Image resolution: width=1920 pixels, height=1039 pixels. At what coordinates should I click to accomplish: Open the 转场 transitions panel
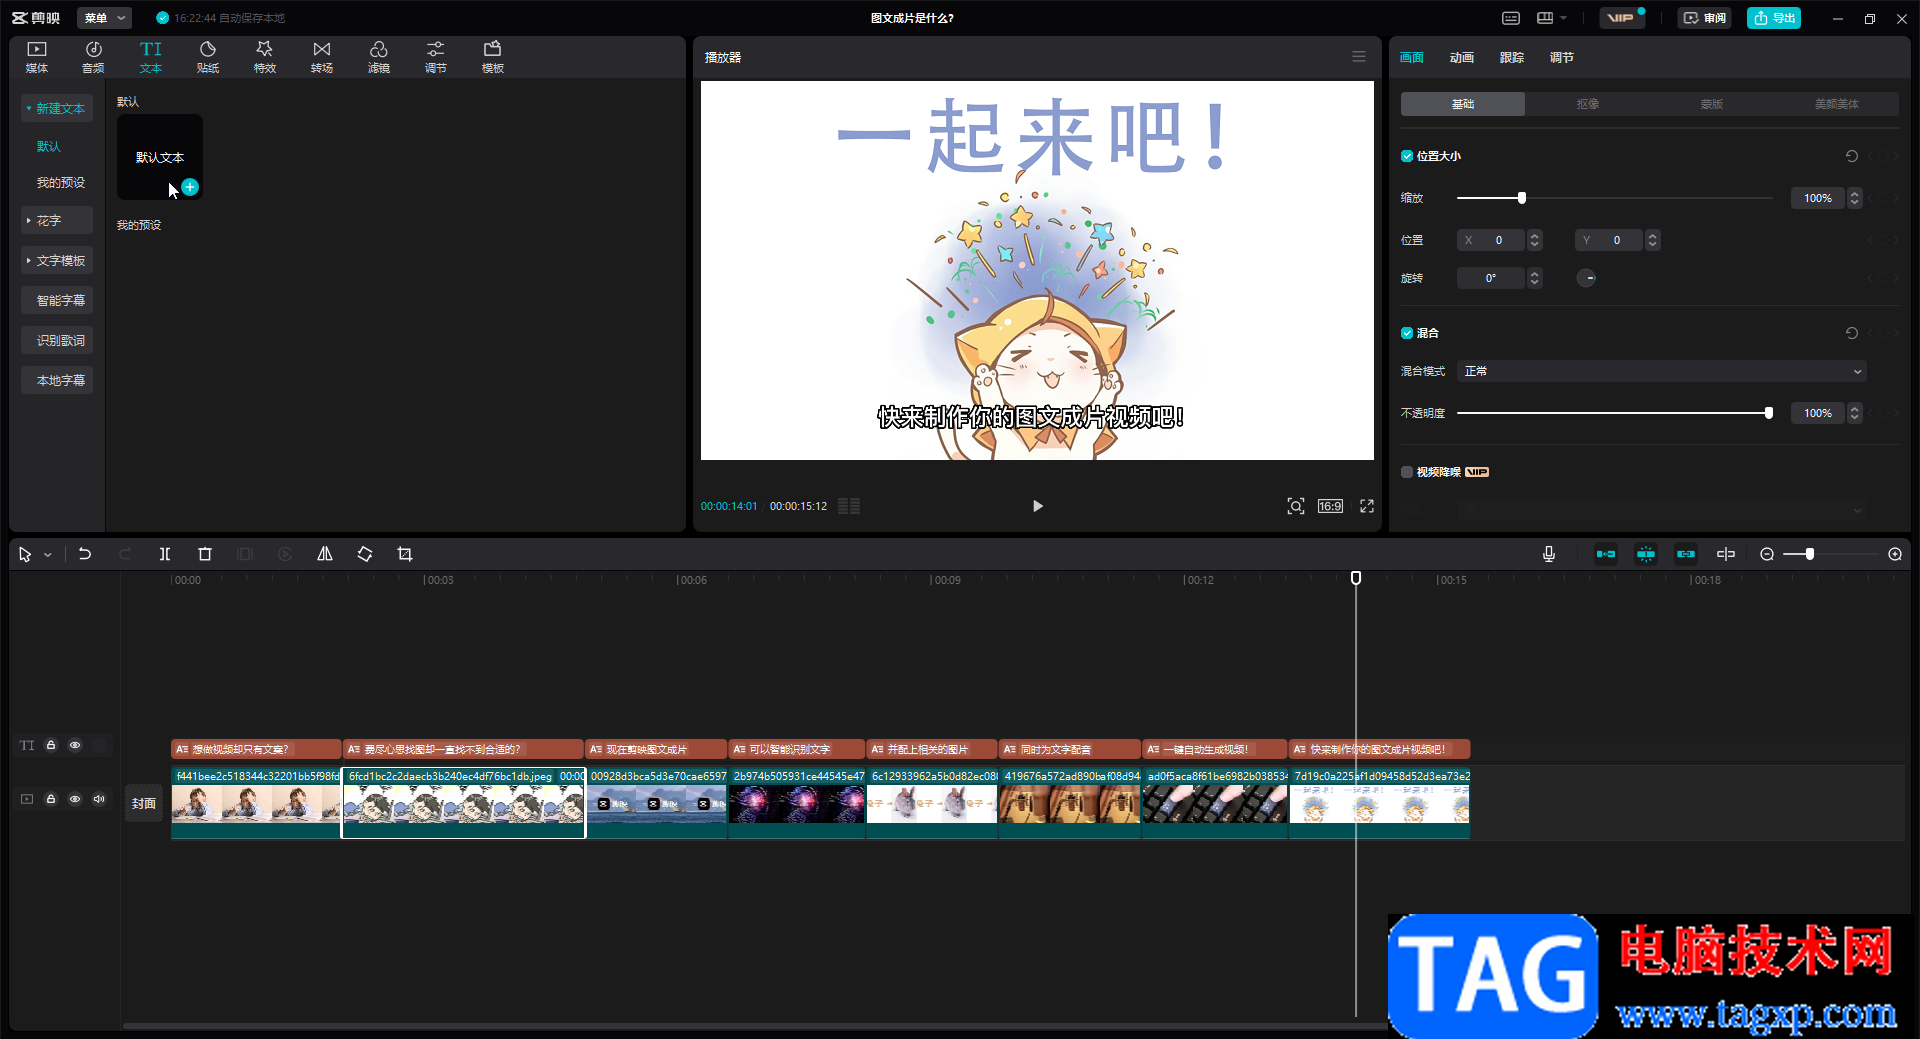[x=321, y=57]
